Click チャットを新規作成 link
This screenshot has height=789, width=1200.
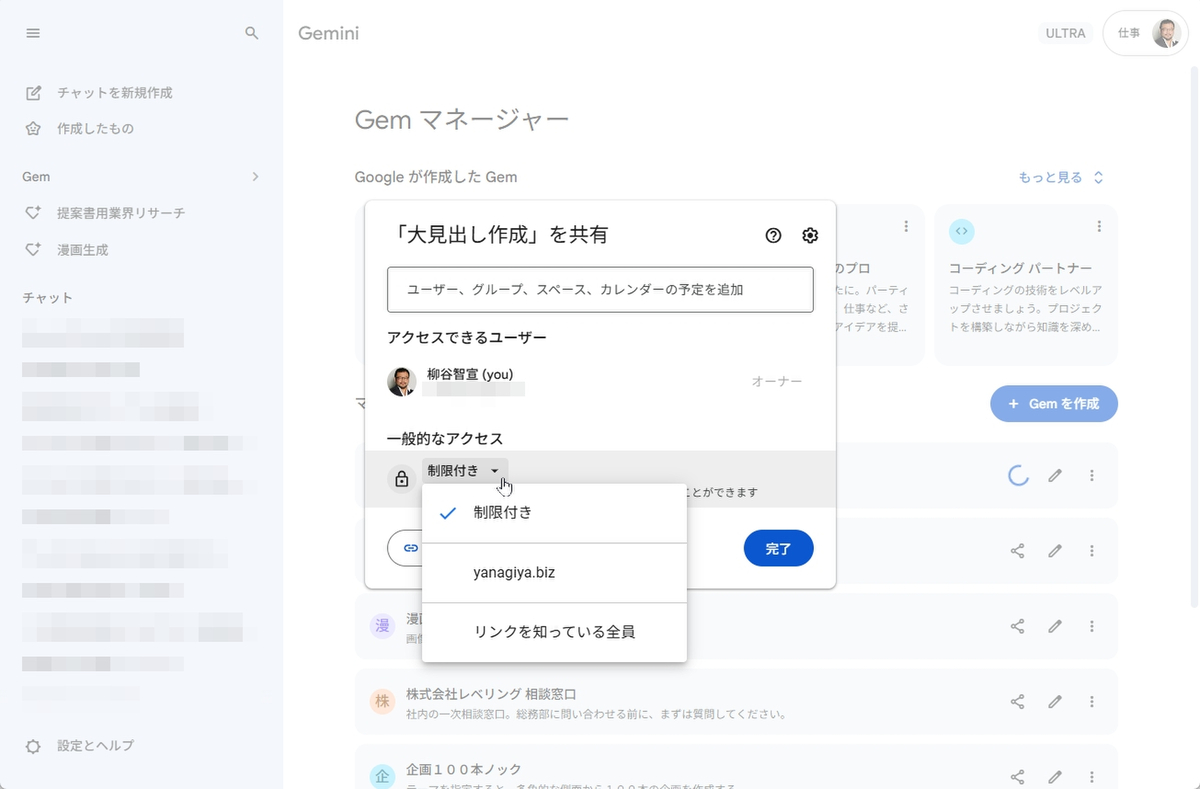pyautogui.click(x=115, y=93)
